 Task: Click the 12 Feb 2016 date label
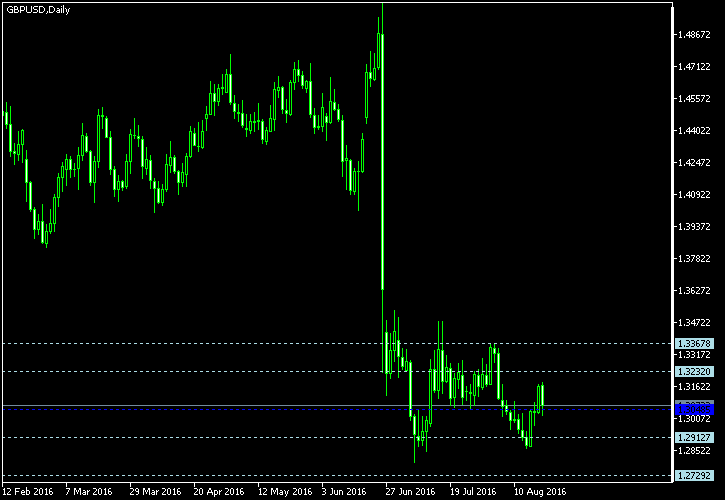pos(27,491)
